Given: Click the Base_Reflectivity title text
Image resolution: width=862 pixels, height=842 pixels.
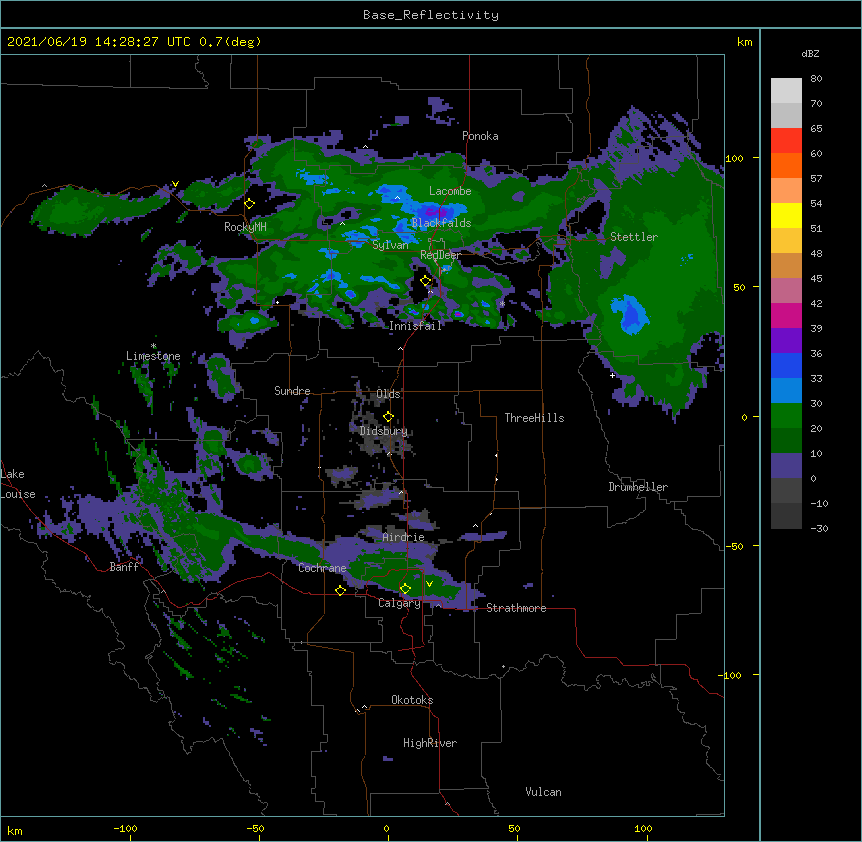Looking at the screenshot, I should pos(430,15).
